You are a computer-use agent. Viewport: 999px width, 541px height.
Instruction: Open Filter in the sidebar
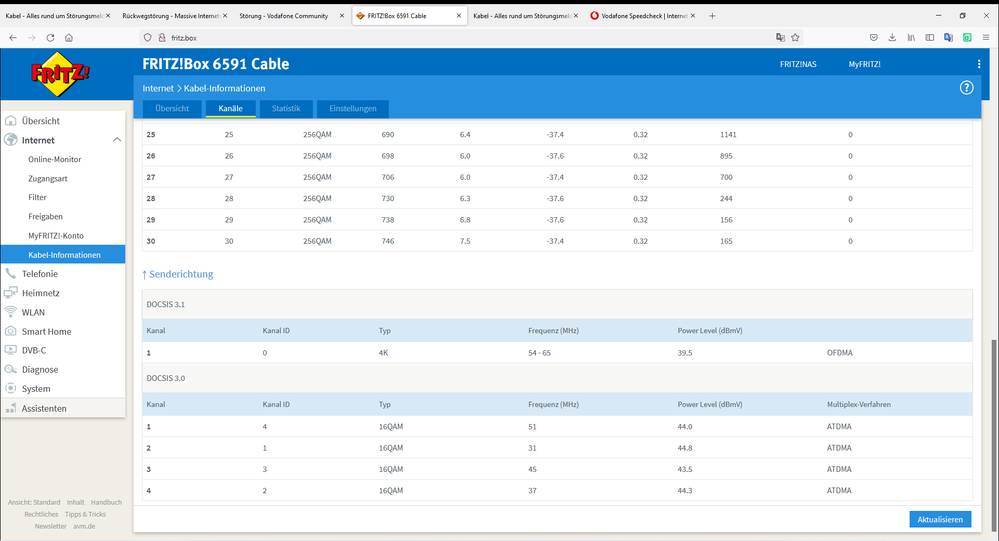37,198
